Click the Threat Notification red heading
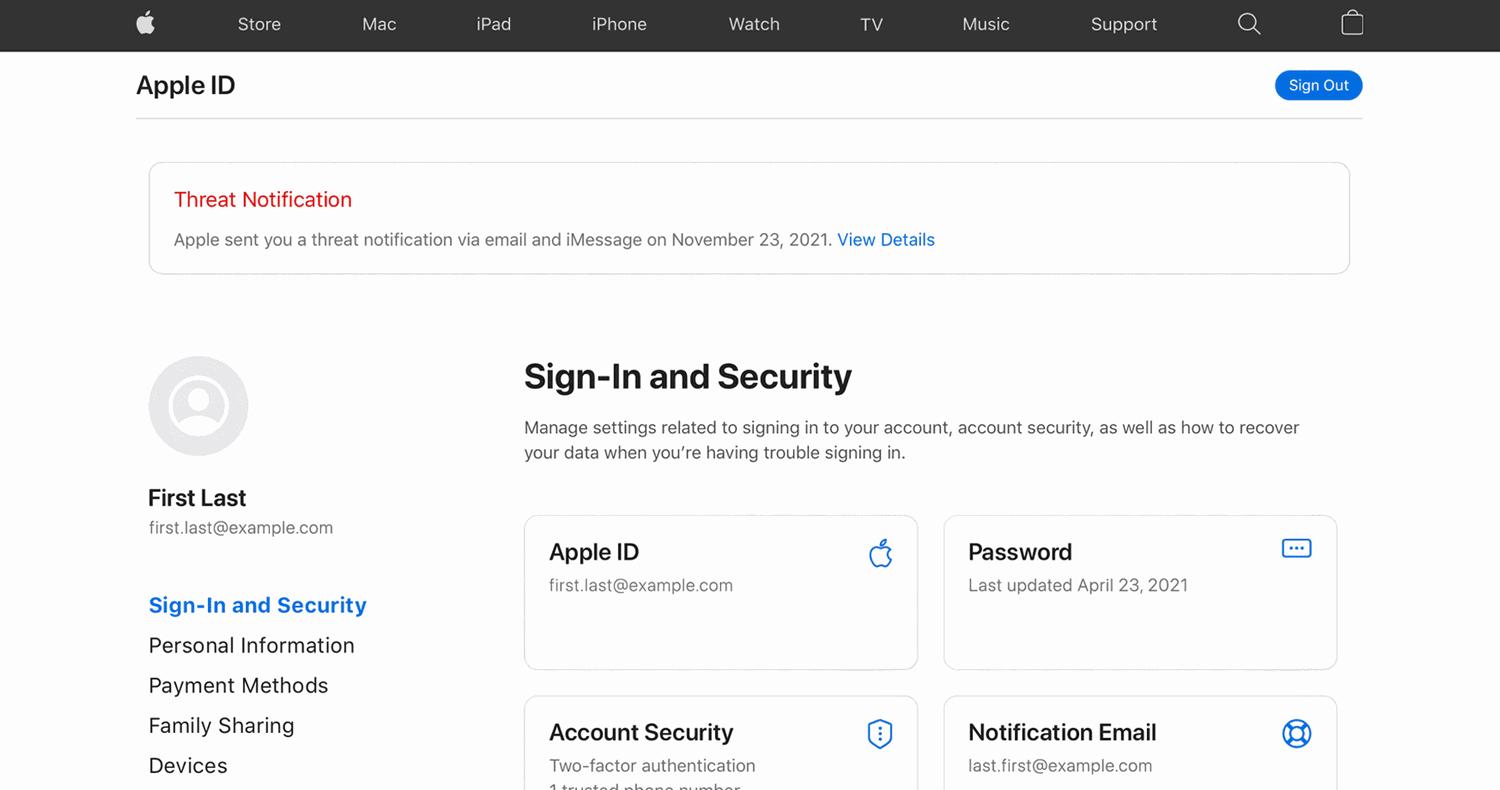Screen dimensions: 1500x790 tap(263, 199)
